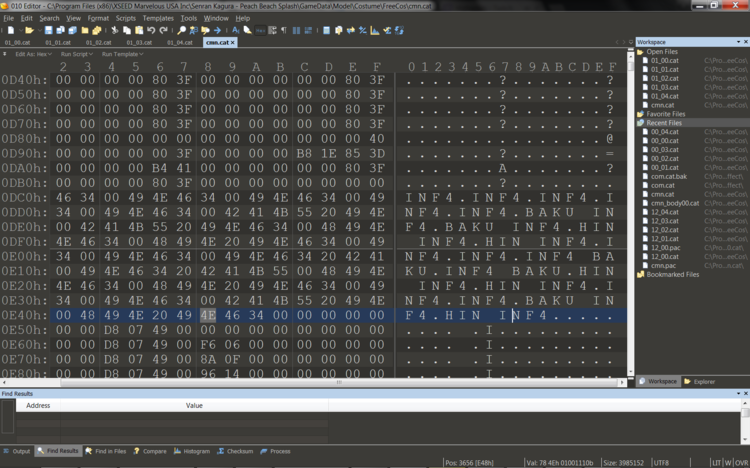
Task: Save the file with the floppy disk icon
Action: (x=48, y=30)
